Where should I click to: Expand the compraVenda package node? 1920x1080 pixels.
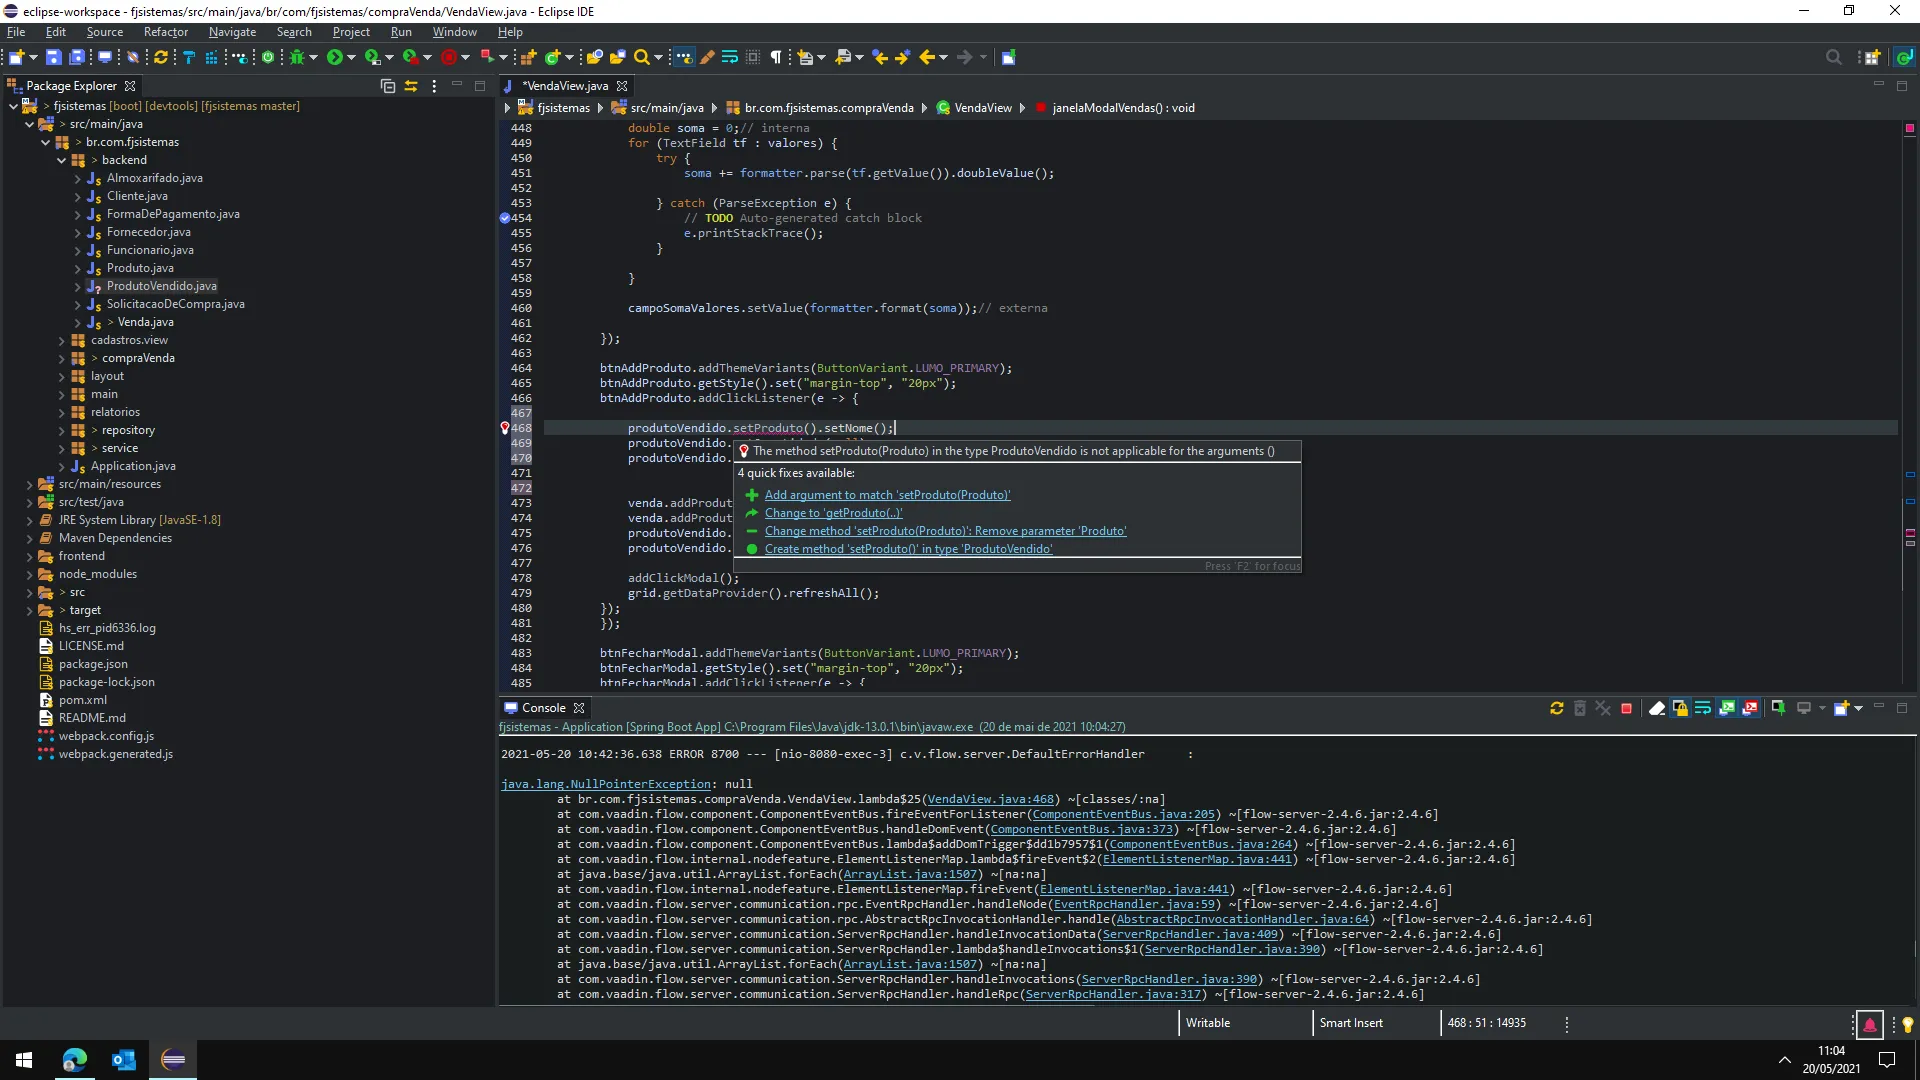click(62, 358)
